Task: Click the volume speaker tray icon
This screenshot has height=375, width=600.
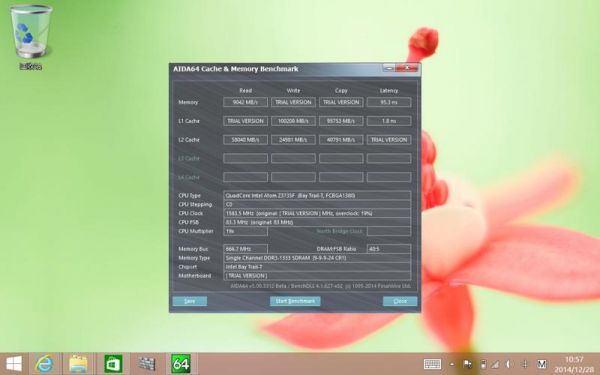Action: coord(509,364)
